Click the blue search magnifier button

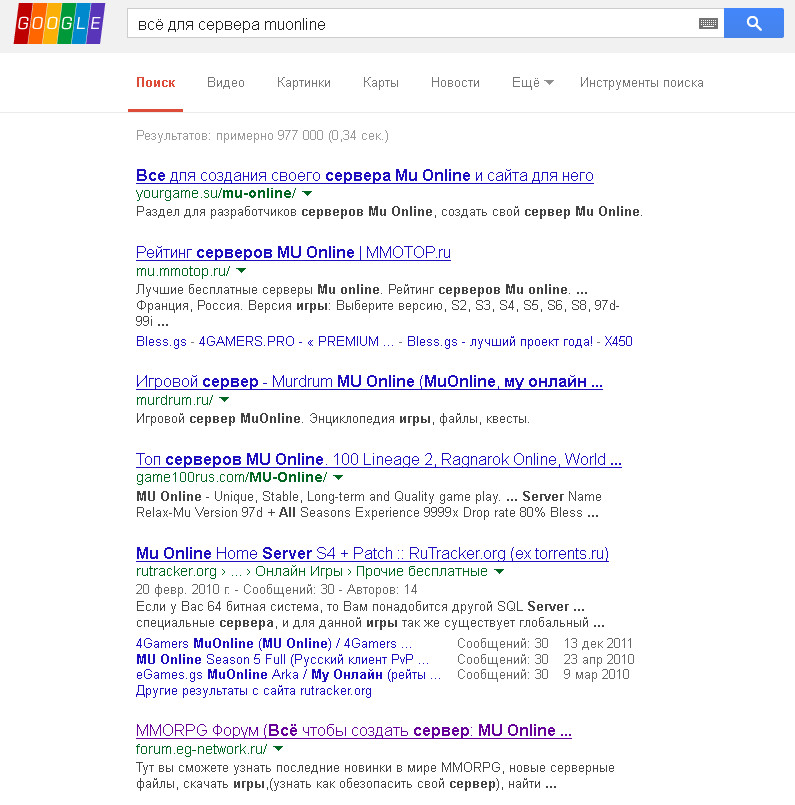coord(753,23)
